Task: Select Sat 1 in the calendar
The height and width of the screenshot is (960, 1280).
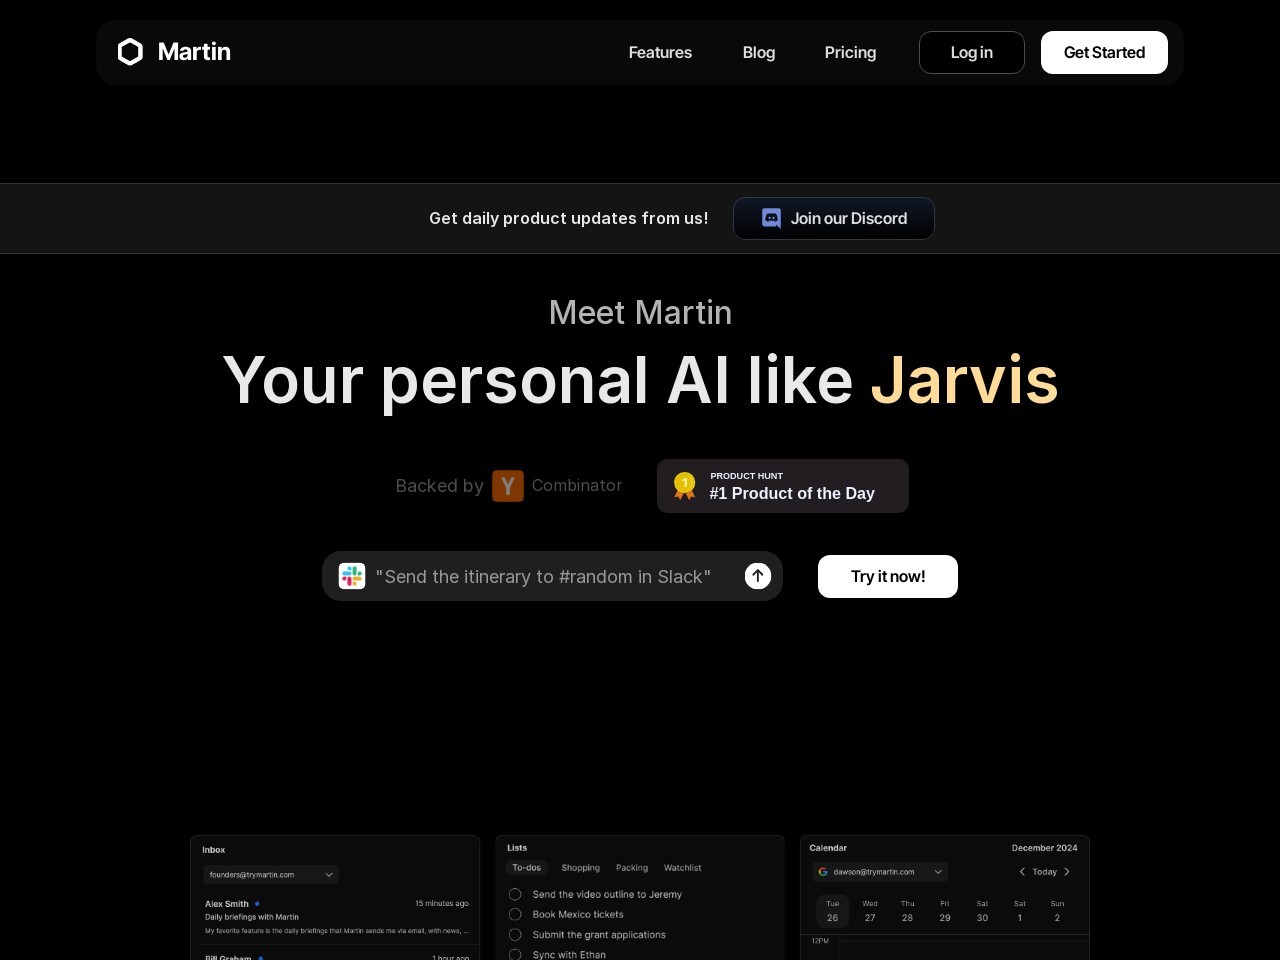Action: [1020, 911]
